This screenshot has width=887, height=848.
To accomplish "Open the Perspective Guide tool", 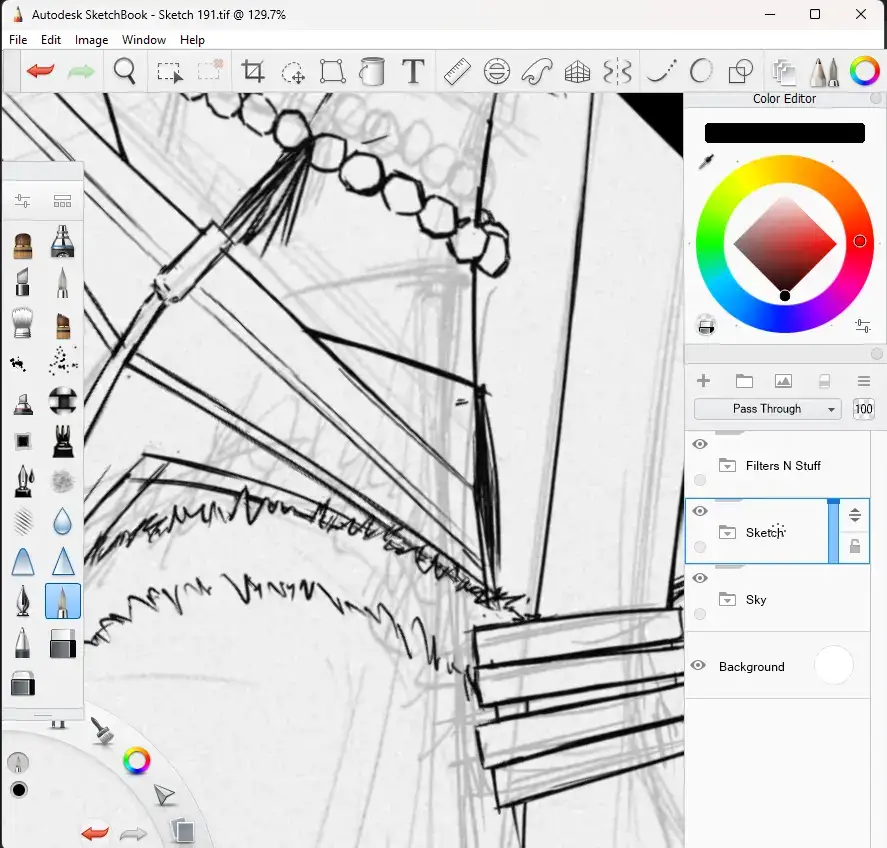I will pyautogui.click(x=577, y=71).
